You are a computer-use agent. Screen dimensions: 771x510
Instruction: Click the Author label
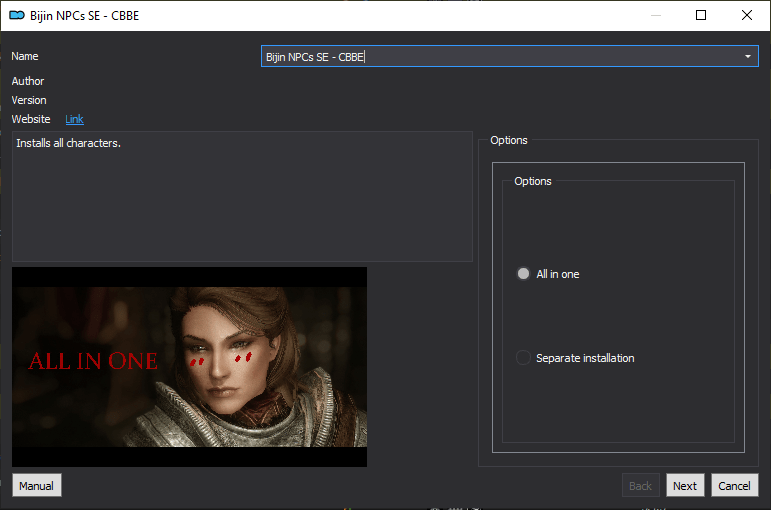coord(28,81)
